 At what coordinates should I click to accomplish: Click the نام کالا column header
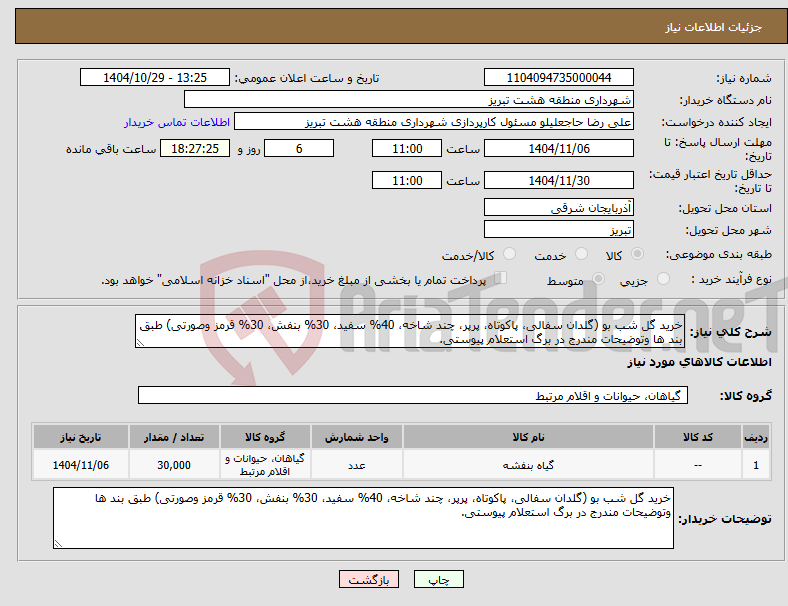pyautogui.click(x=528, y=437)
